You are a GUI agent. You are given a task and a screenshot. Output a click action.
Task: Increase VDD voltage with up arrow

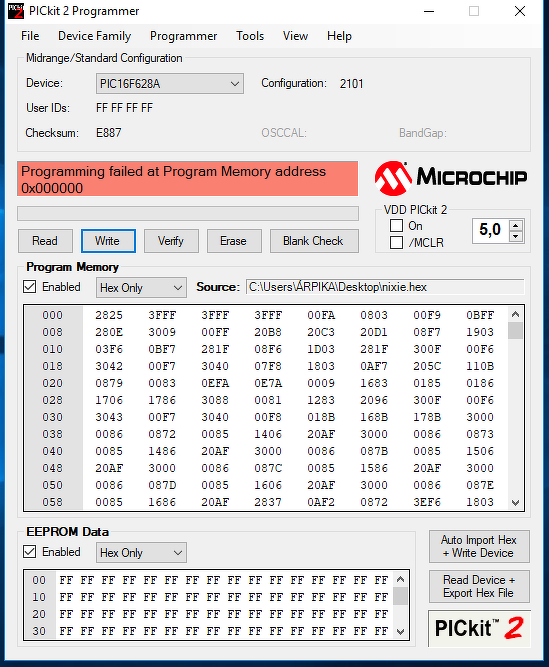point(516,225)
